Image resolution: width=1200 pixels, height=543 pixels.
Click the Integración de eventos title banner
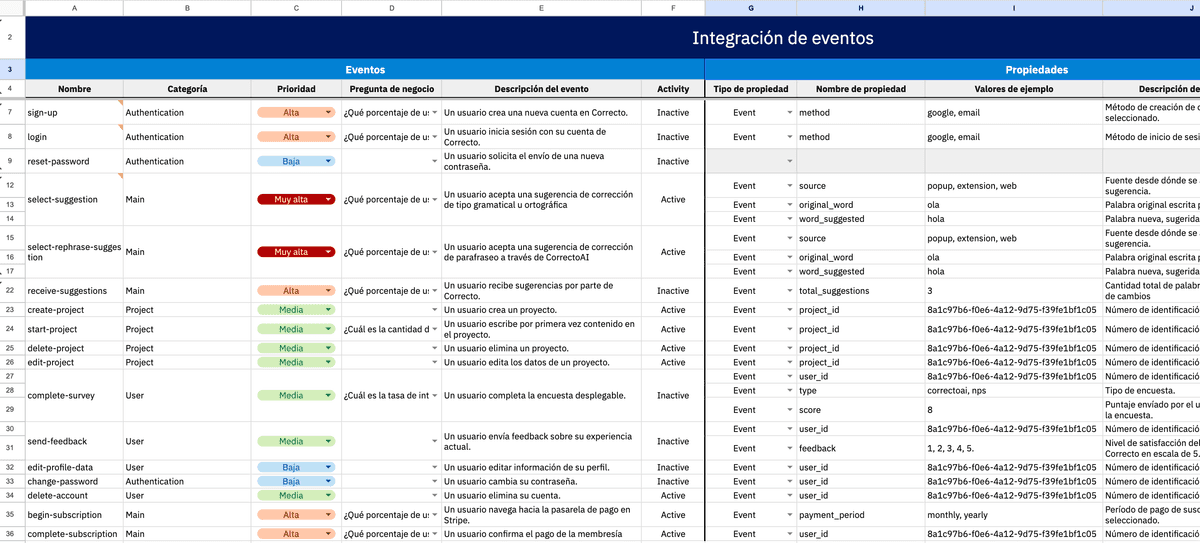[x=612, y=38]
